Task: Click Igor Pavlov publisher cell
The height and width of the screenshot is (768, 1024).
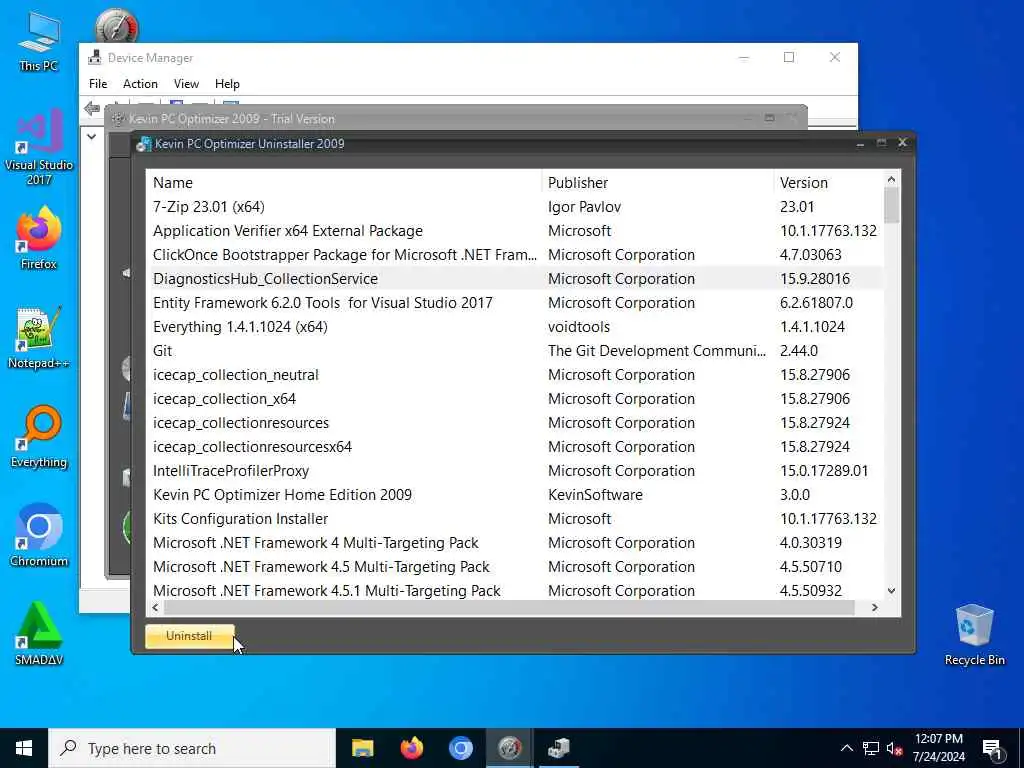Action: [x=584, y=207]
